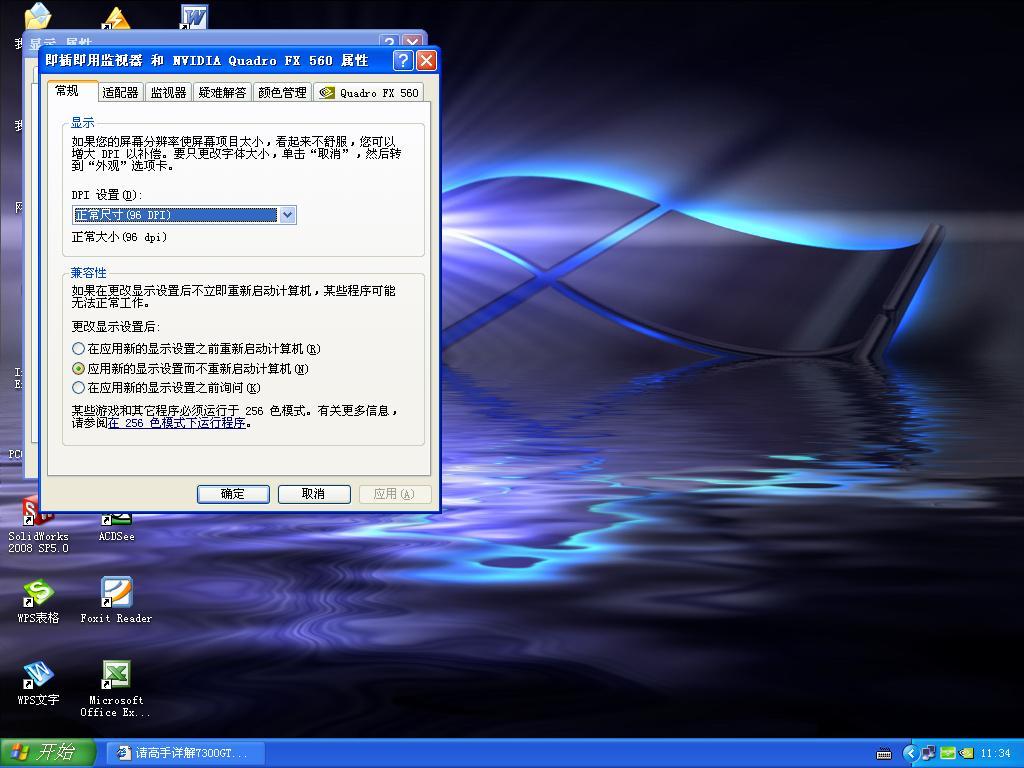Viewport: 1024px width, 768px height.
Task: Click the 正常大小(96 dpi) text
Action: point(119,237)
